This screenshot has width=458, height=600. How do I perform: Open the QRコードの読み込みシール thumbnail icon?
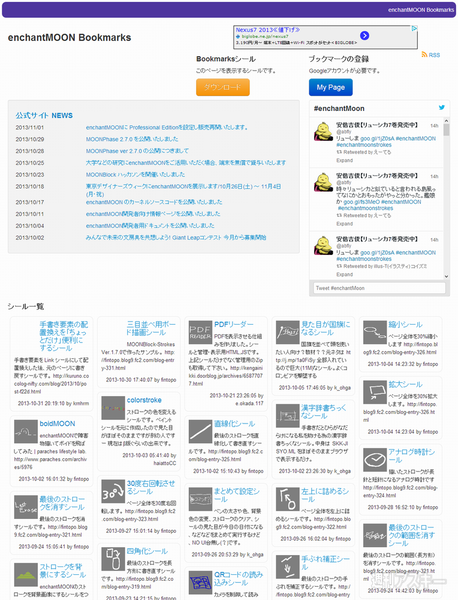pos(200,582)
